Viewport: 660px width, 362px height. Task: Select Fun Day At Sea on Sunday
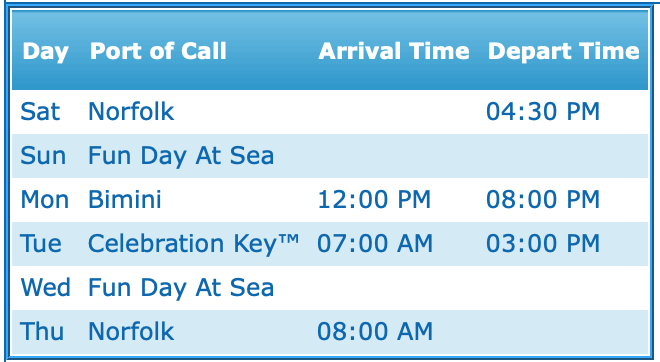pos(181,156)
